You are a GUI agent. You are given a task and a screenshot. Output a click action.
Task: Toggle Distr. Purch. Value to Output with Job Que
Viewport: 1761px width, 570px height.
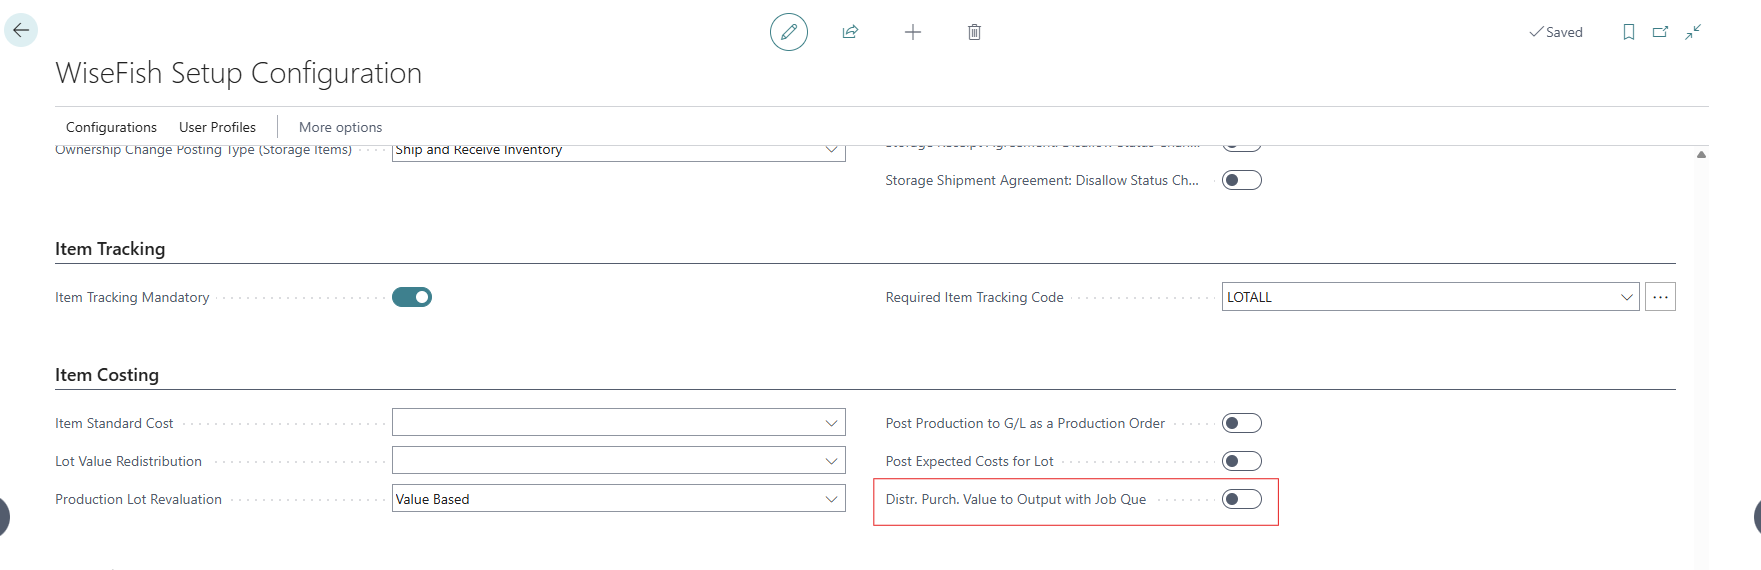click(x=1241, y=499)
